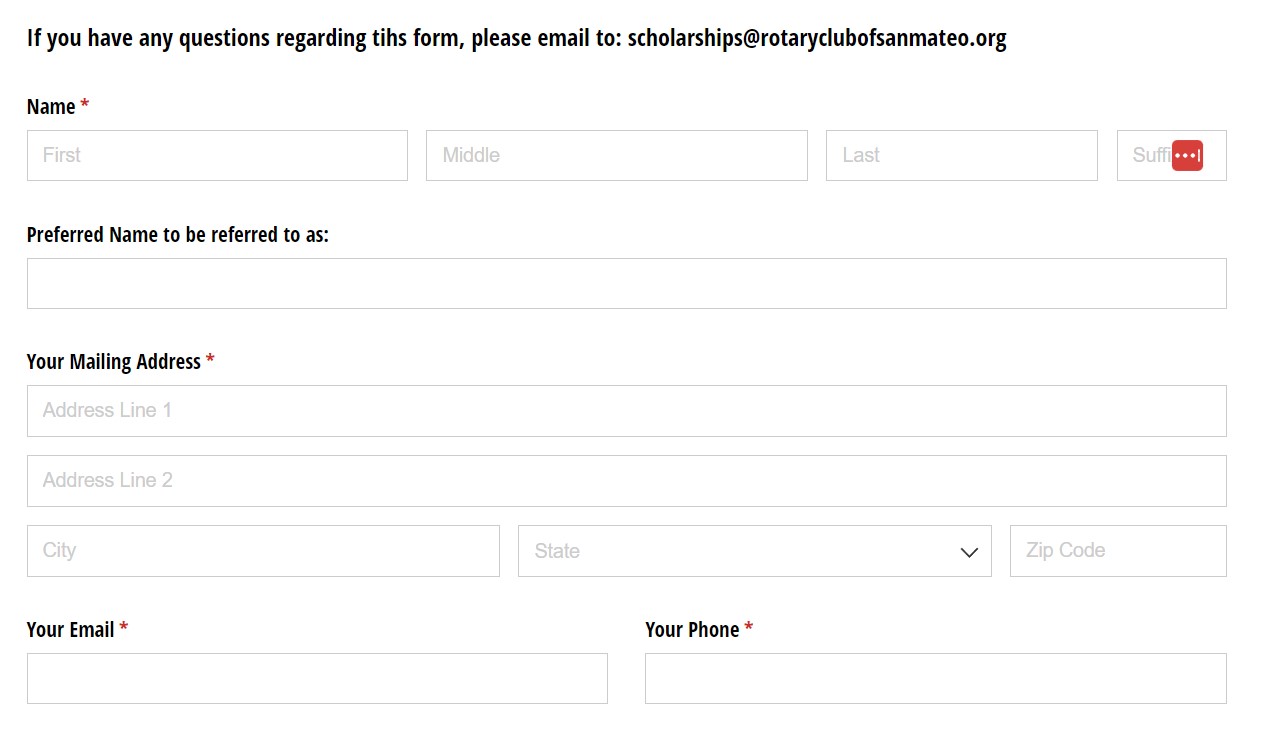Viewport: 1279px width, 742px height.
Task: Click the First name input field
Action: pos(217,156)
